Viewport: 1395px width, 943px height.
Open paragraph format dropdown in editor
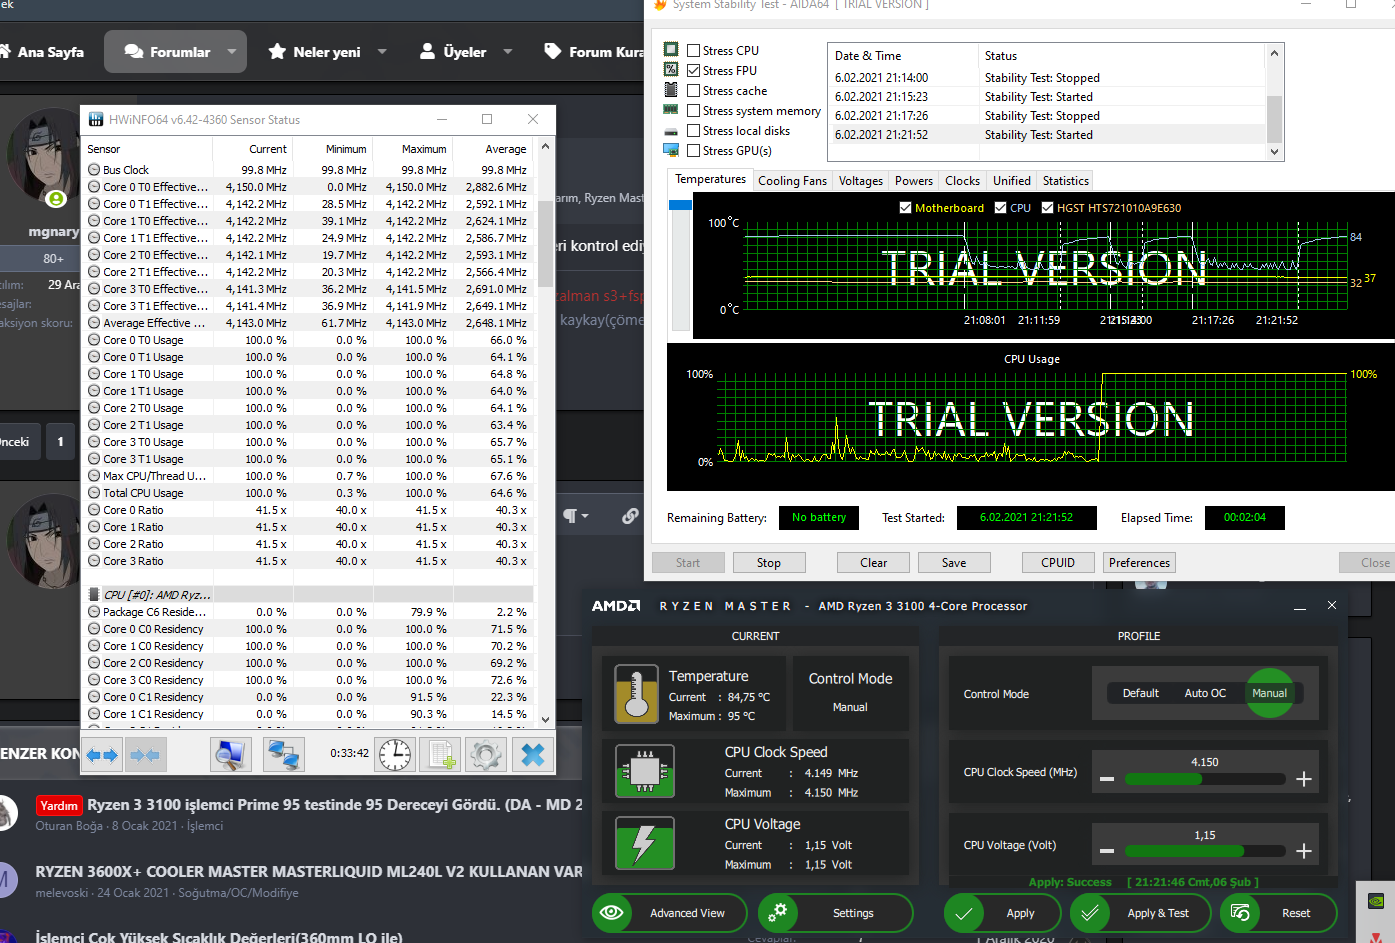[x=575, y=516]
